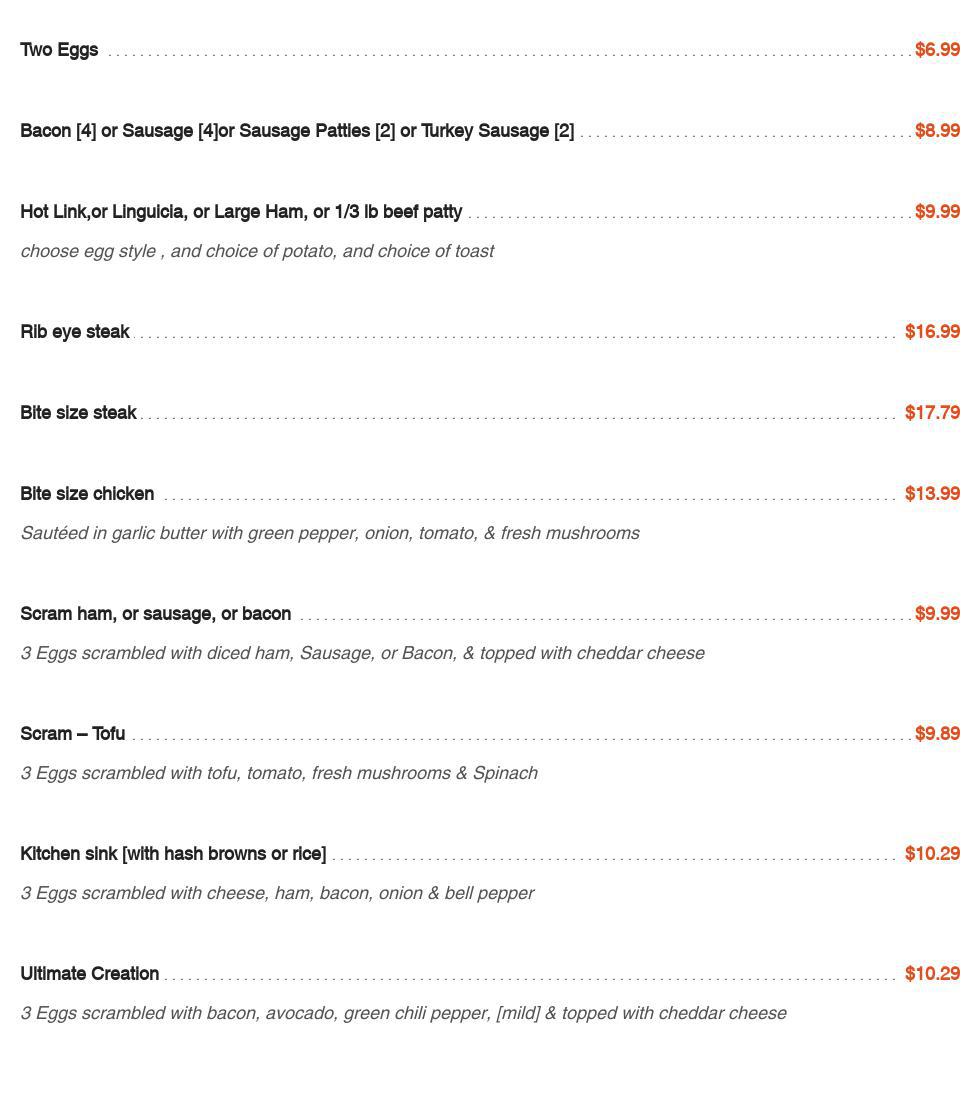Select the Kitchen sink menu item

173,854
